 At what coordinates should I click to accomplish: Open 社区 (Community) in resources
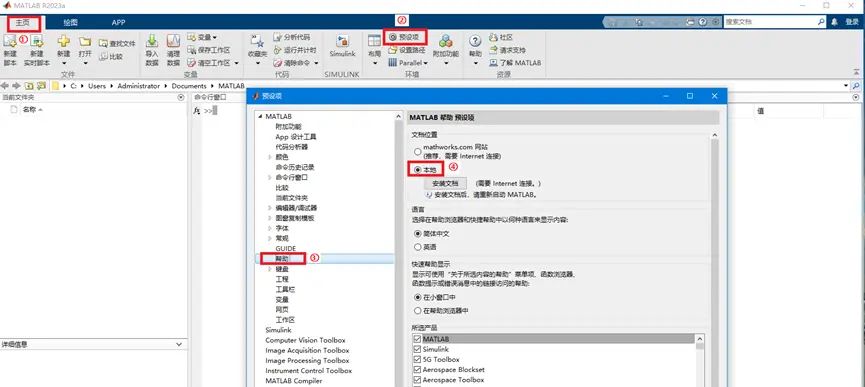[x=501, y=37]
